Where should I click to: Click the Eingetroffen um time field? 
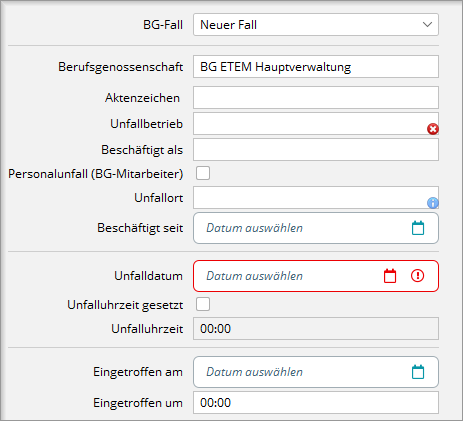[x=316, y=403]
